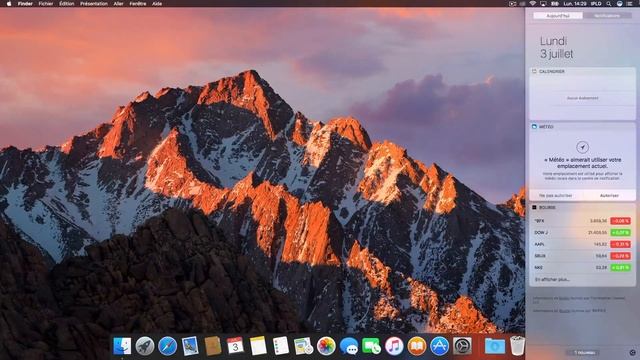The height and width of the screenshot is (360, 640).
Task: Open the Apple menu
Action: point(9,4)
